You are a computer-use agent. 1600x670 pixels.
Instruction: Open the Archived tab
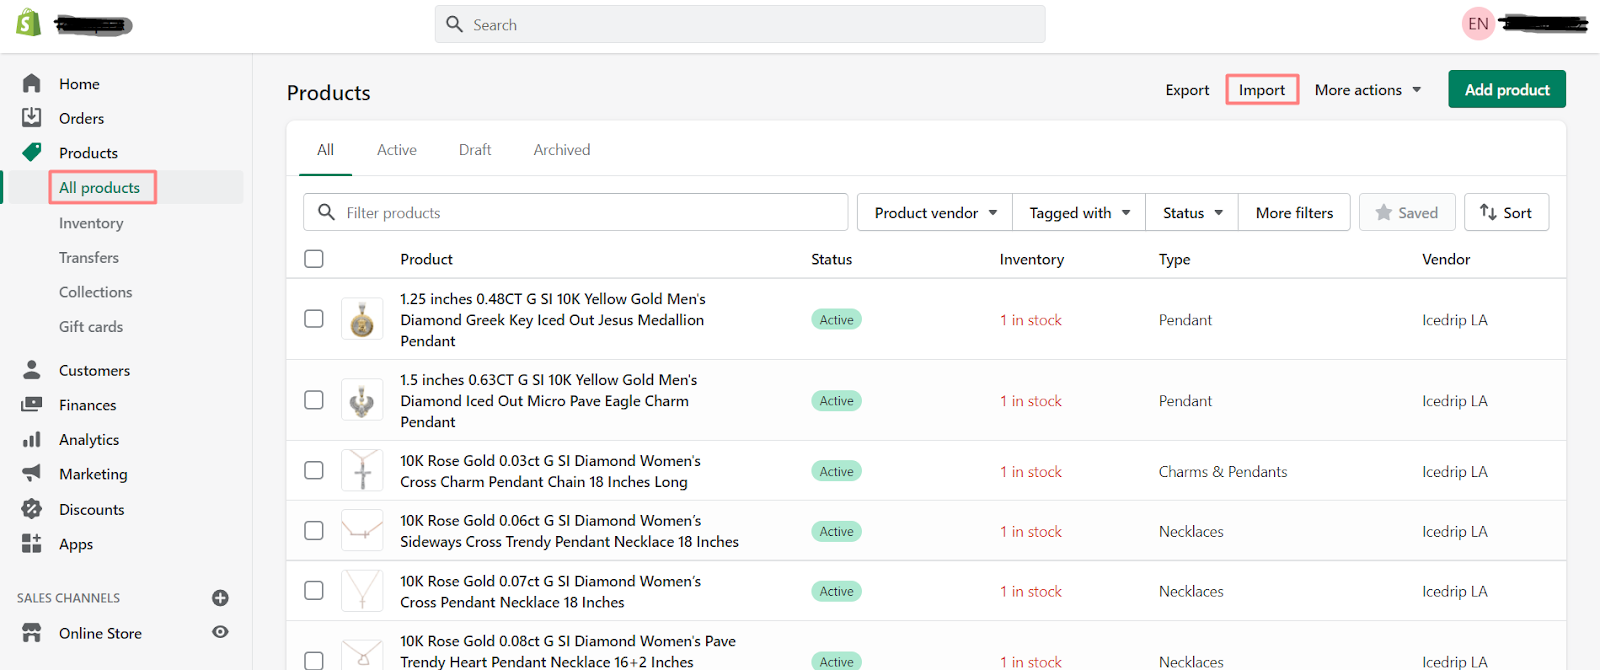coord(562,150)
